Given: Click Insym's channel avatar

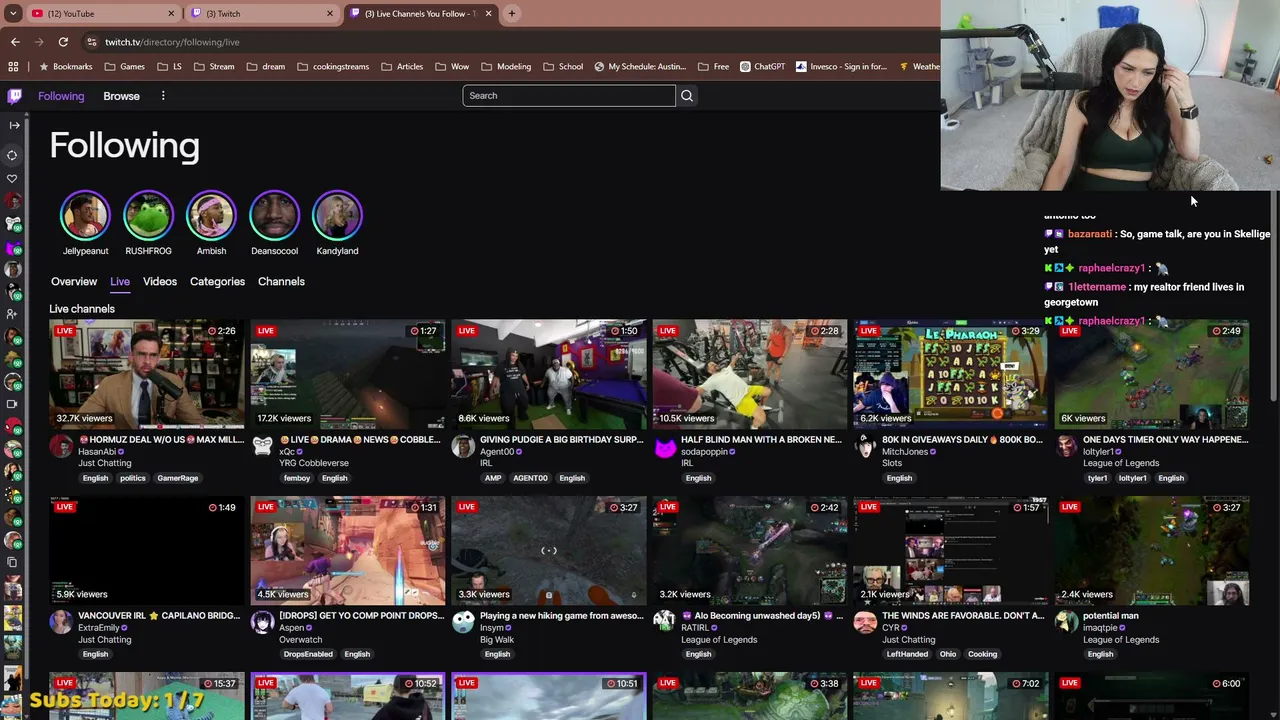Looking at the screenshot, I should tap(463, 622).
